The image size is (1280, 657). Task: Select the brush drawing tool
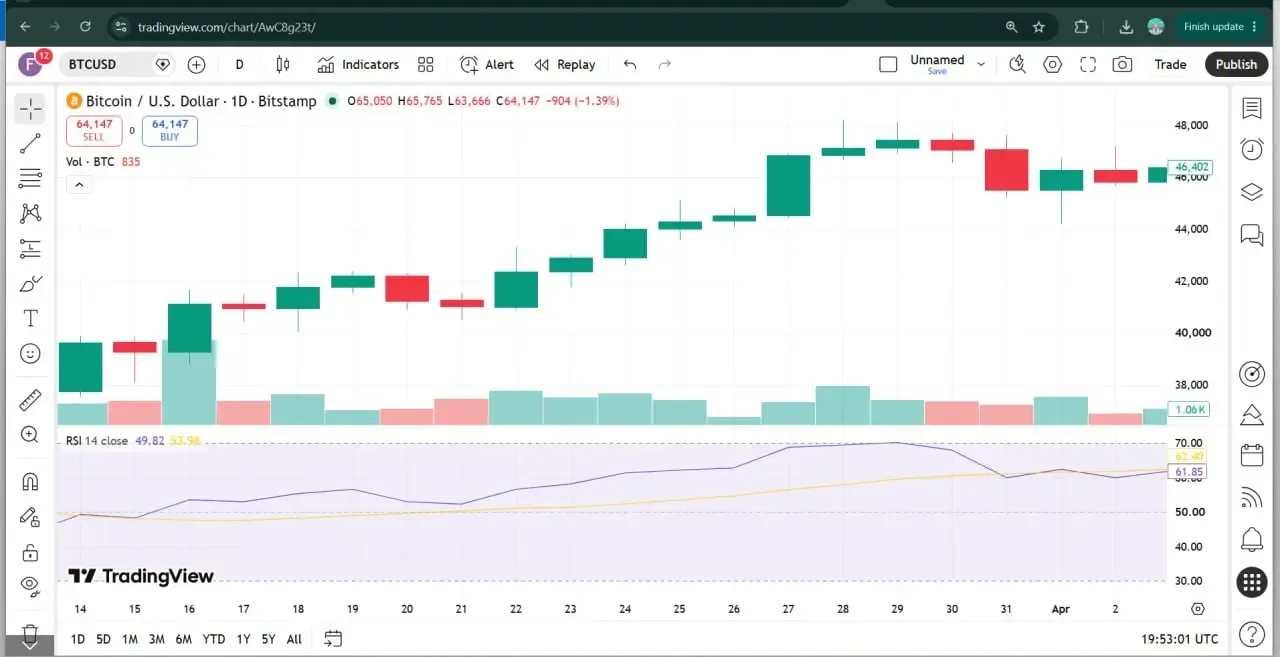point(30,284)
